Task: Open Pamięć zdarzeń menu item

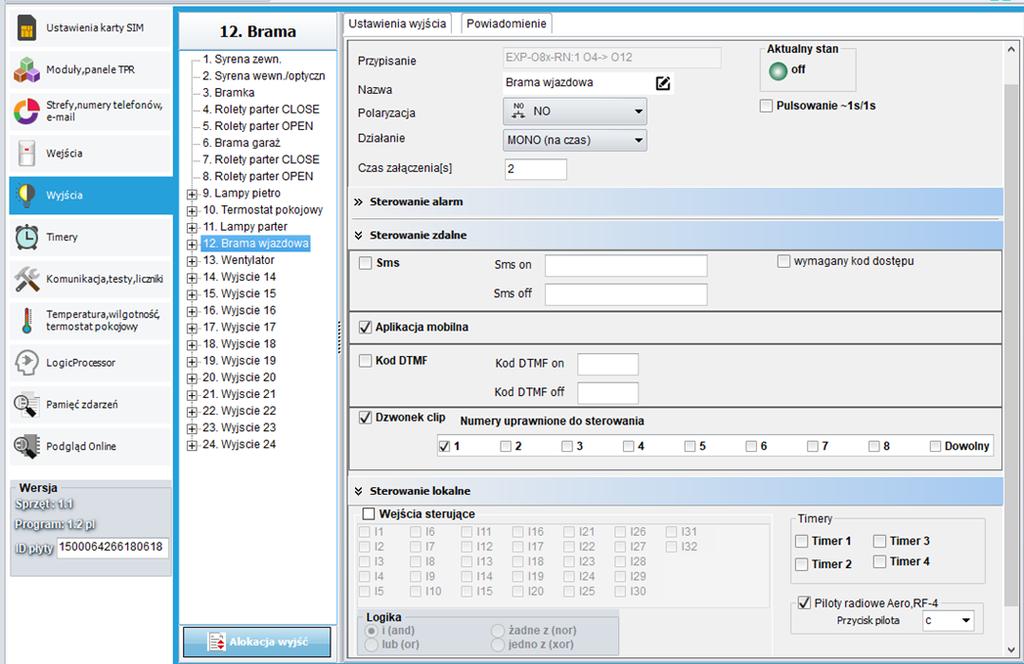Action: 91,405
